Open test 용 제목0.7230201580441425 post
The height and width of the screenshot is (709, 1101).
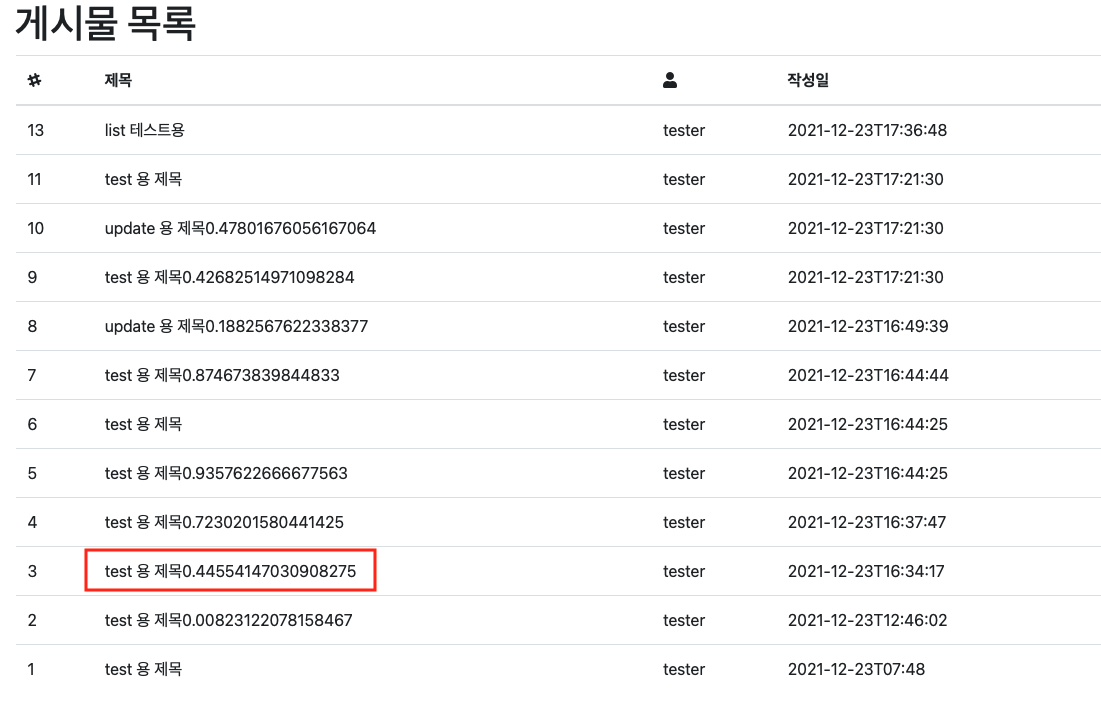(224, 522)
